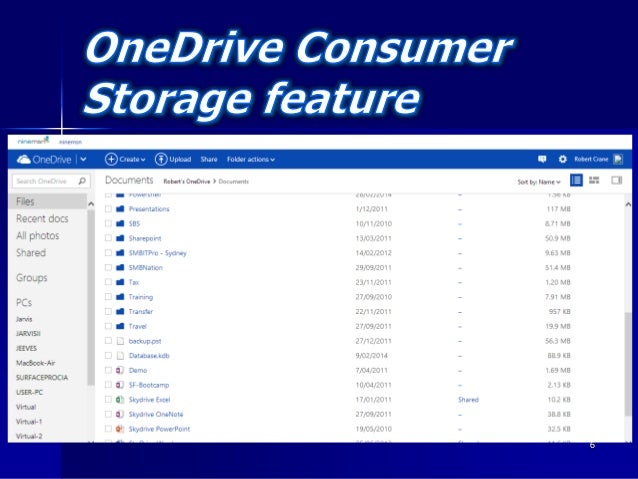638x479 pixels.
Task: Open the OneDrive app switcher chevron
Action: (x=83, y=160)
